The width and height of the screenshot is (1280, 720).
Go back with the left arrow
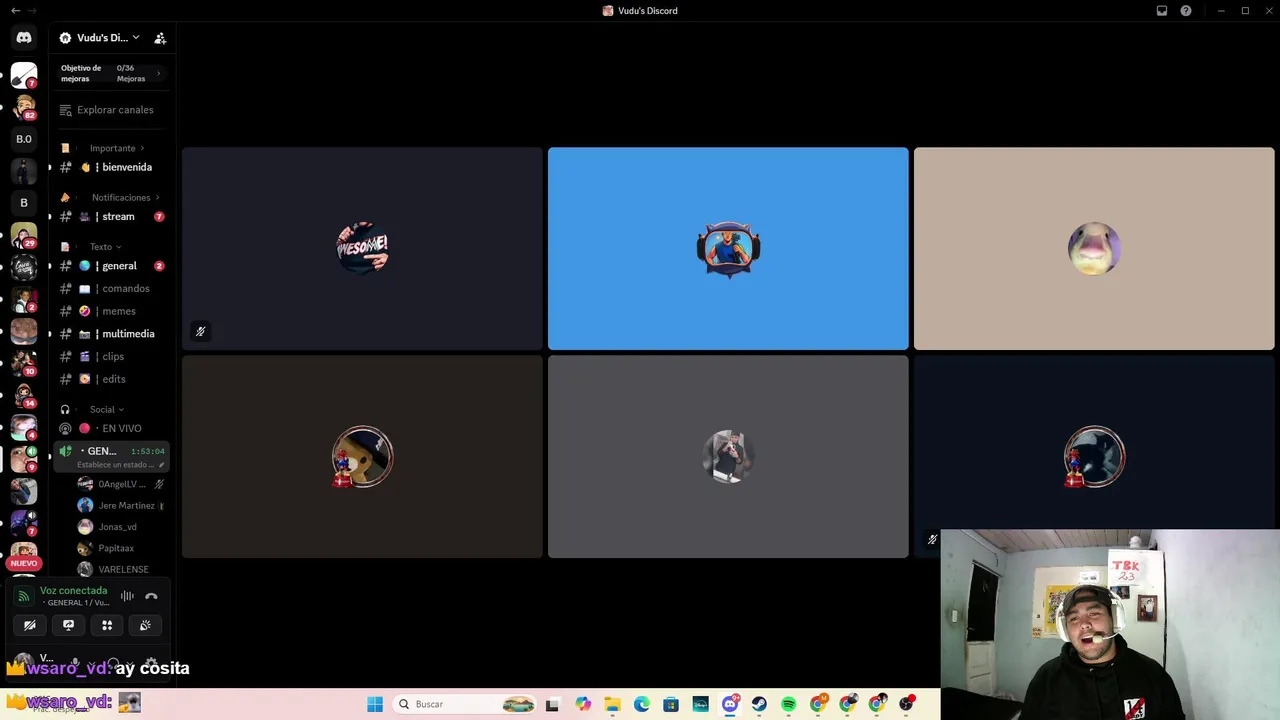(14, 11)
